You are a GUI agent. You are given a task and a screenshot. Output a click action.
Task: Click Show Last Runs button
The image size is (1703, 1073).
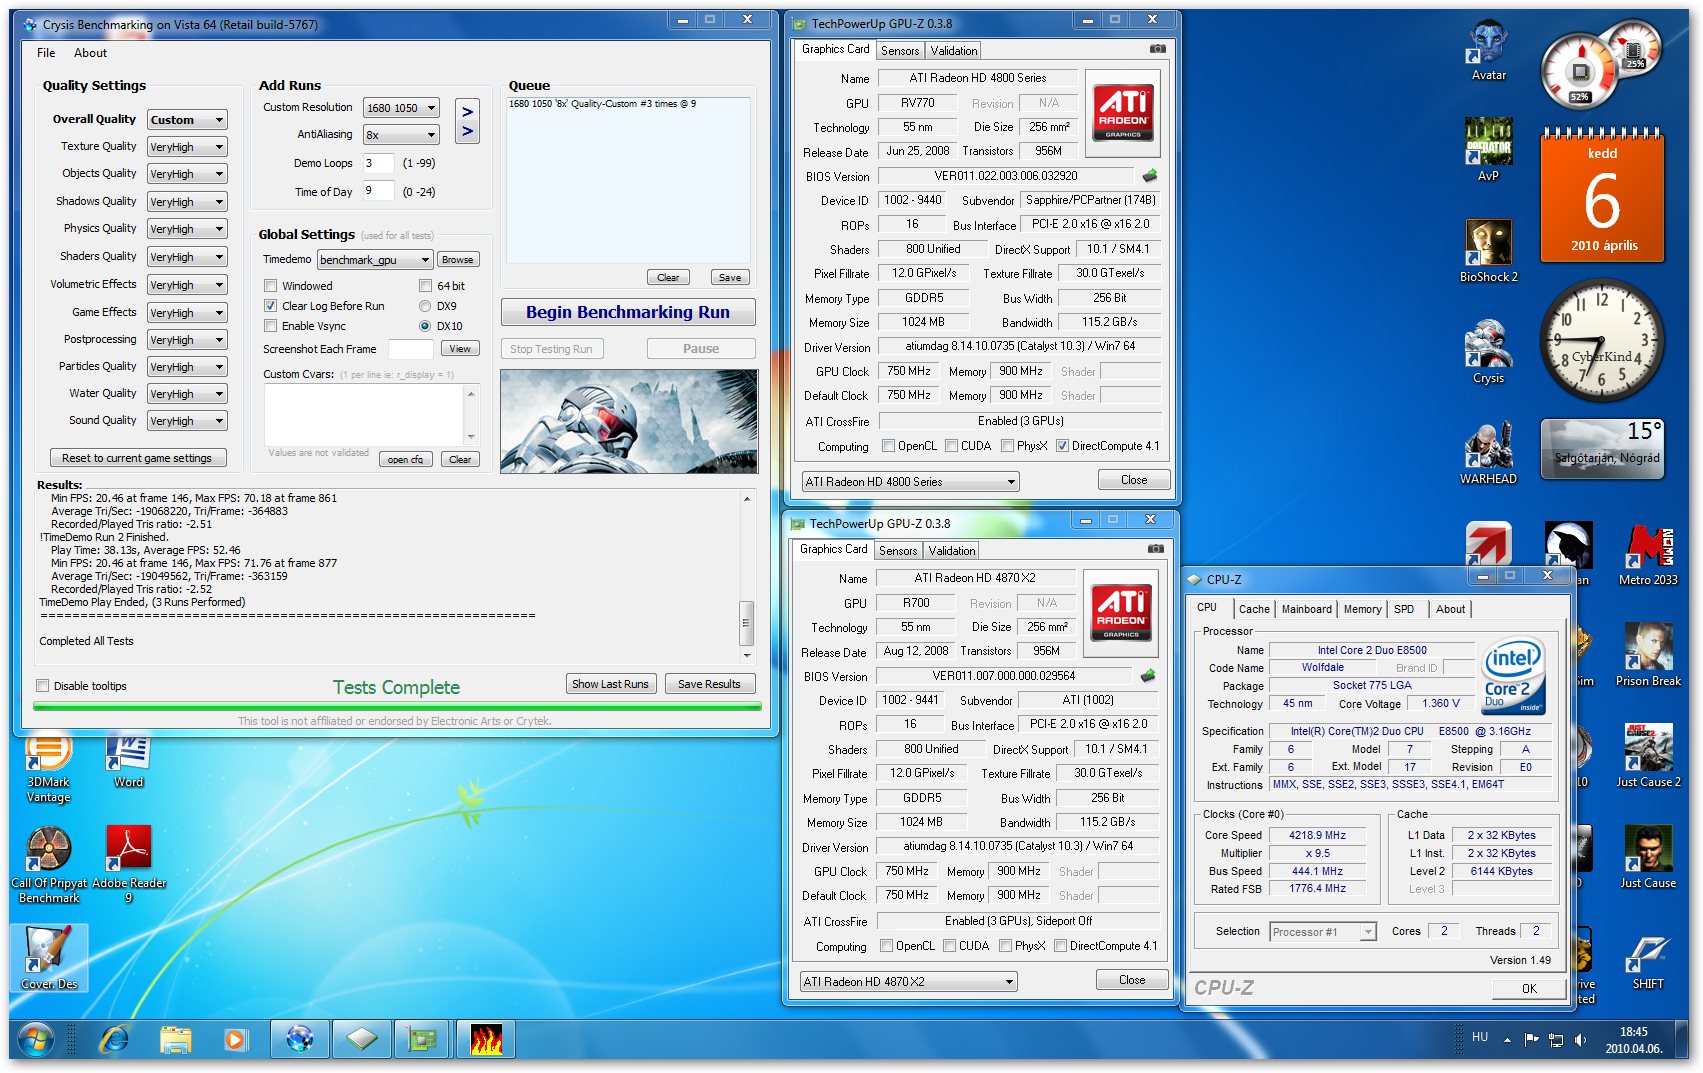click(x=610, y=684)
